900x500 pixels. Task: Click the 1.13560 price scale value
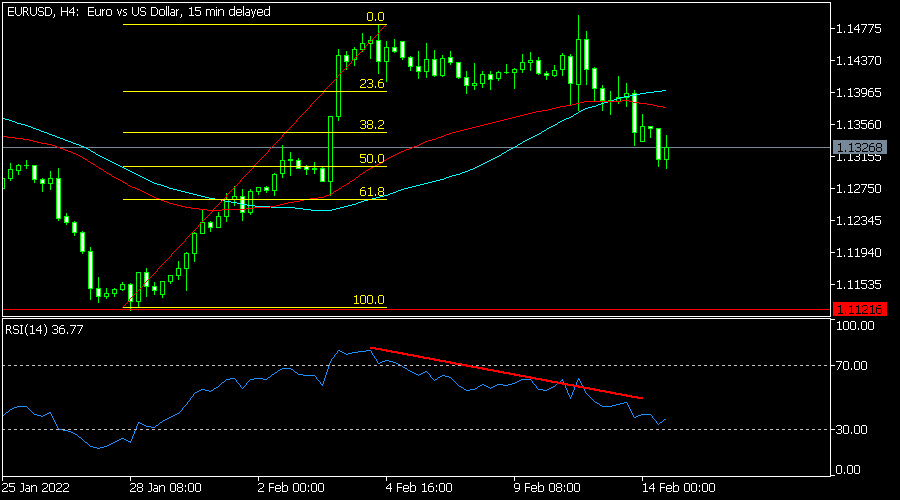[859, 125]
